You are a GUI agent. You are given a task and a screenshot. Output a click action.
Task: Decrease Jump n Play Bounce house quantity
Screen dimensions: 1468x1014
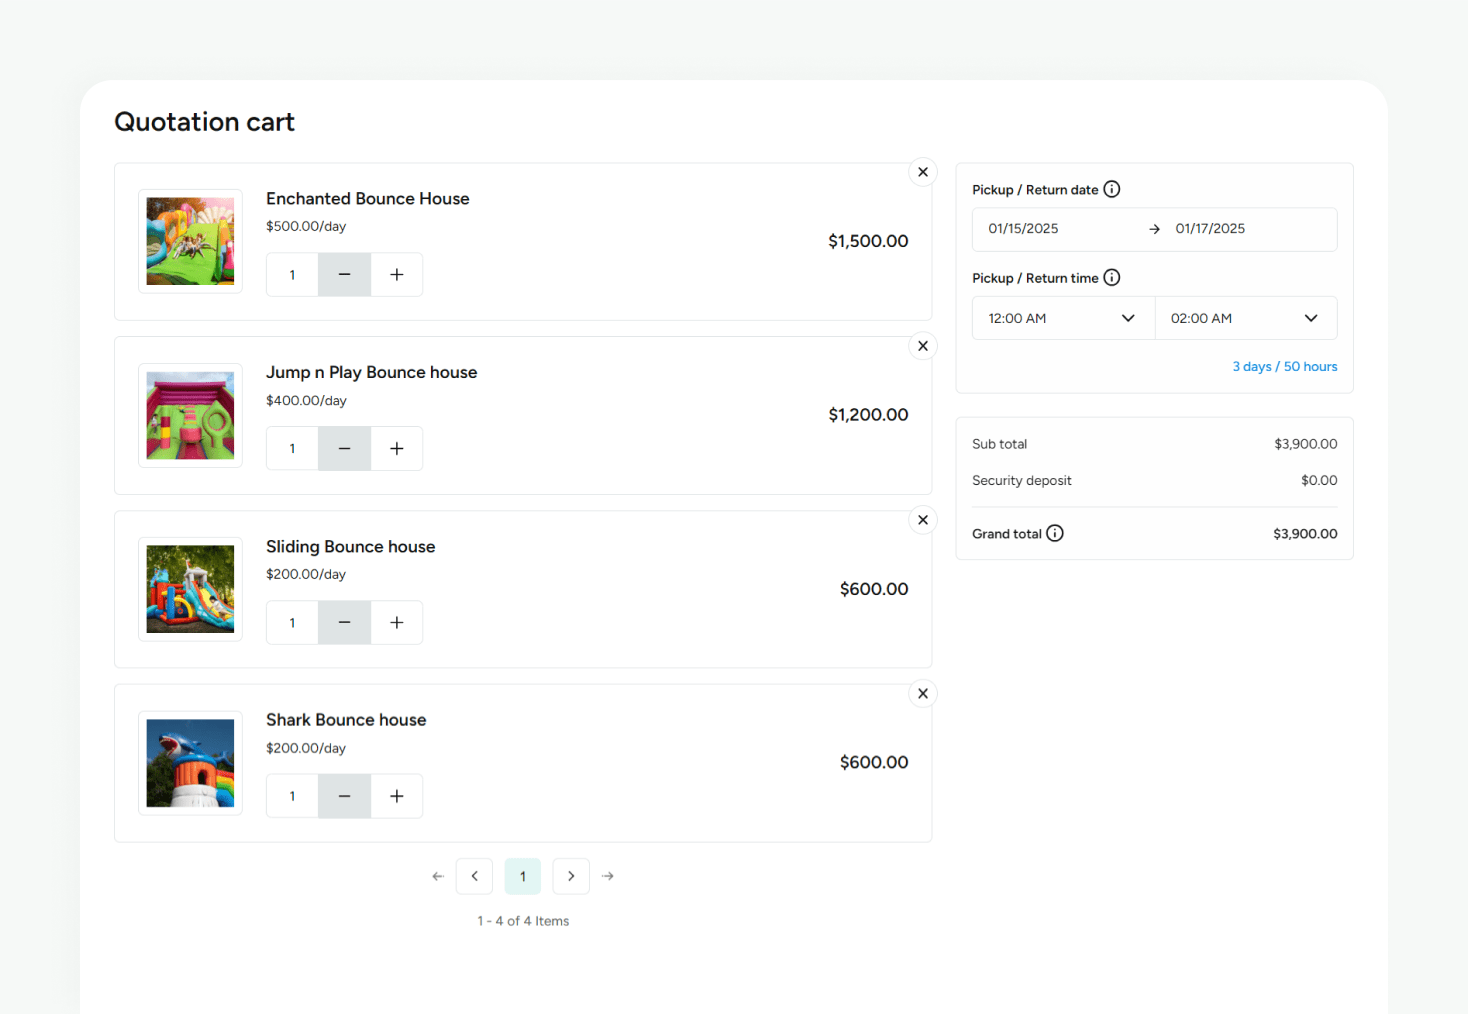(344, 449)
